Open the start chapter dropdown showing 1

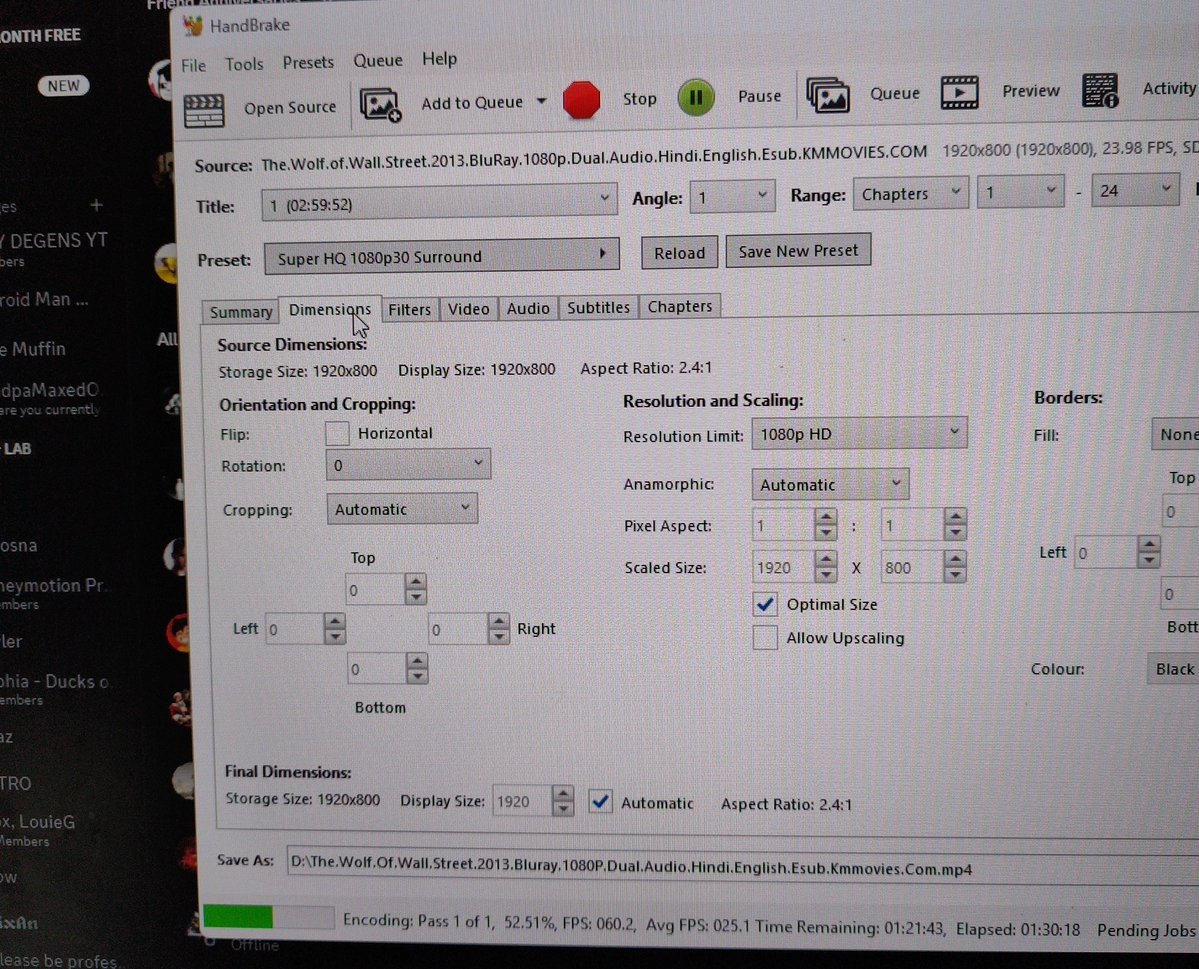click(1020, 191)
